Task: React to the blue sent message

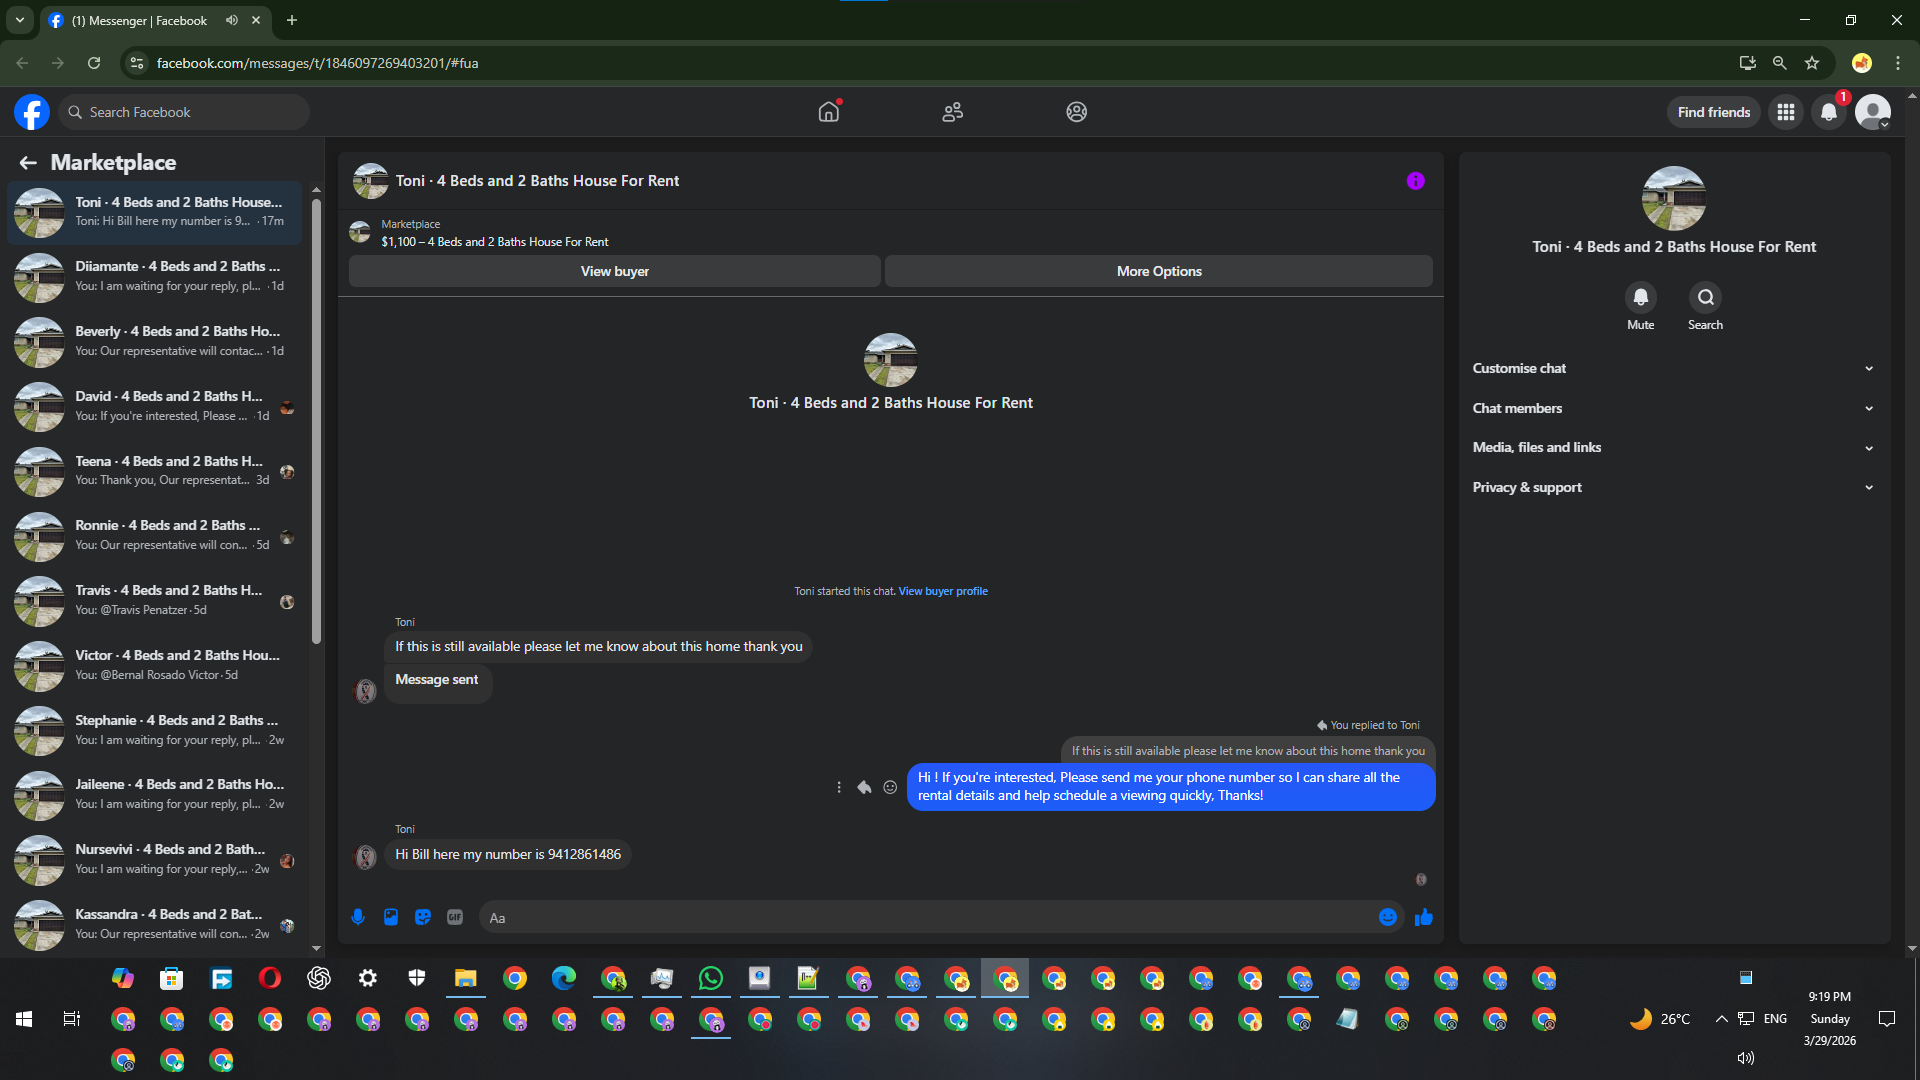Action: click(x=890, y=787)
